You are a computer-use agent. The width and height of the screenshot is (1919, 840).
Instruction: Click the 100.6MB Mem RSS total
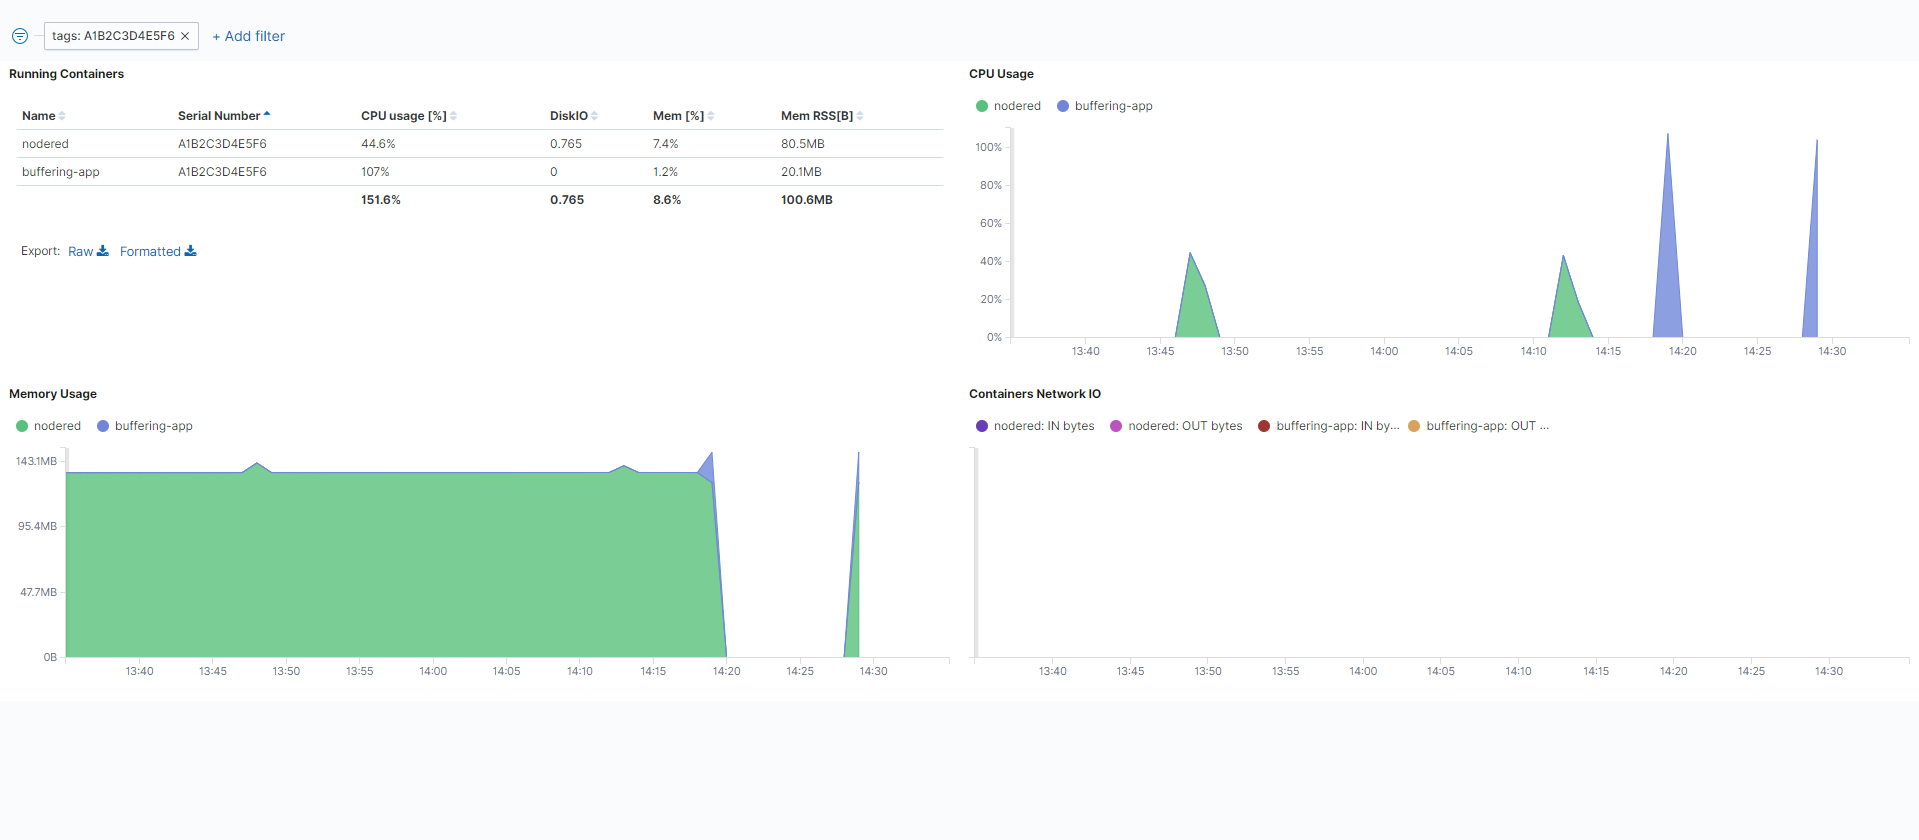(807, 200)
